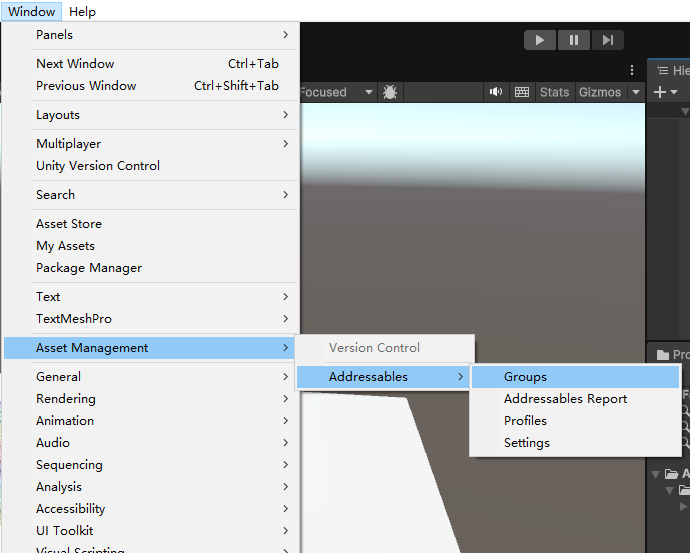Mute audio with the speaker icon
The width and height of the screenshot is (690, 553).
496,92
